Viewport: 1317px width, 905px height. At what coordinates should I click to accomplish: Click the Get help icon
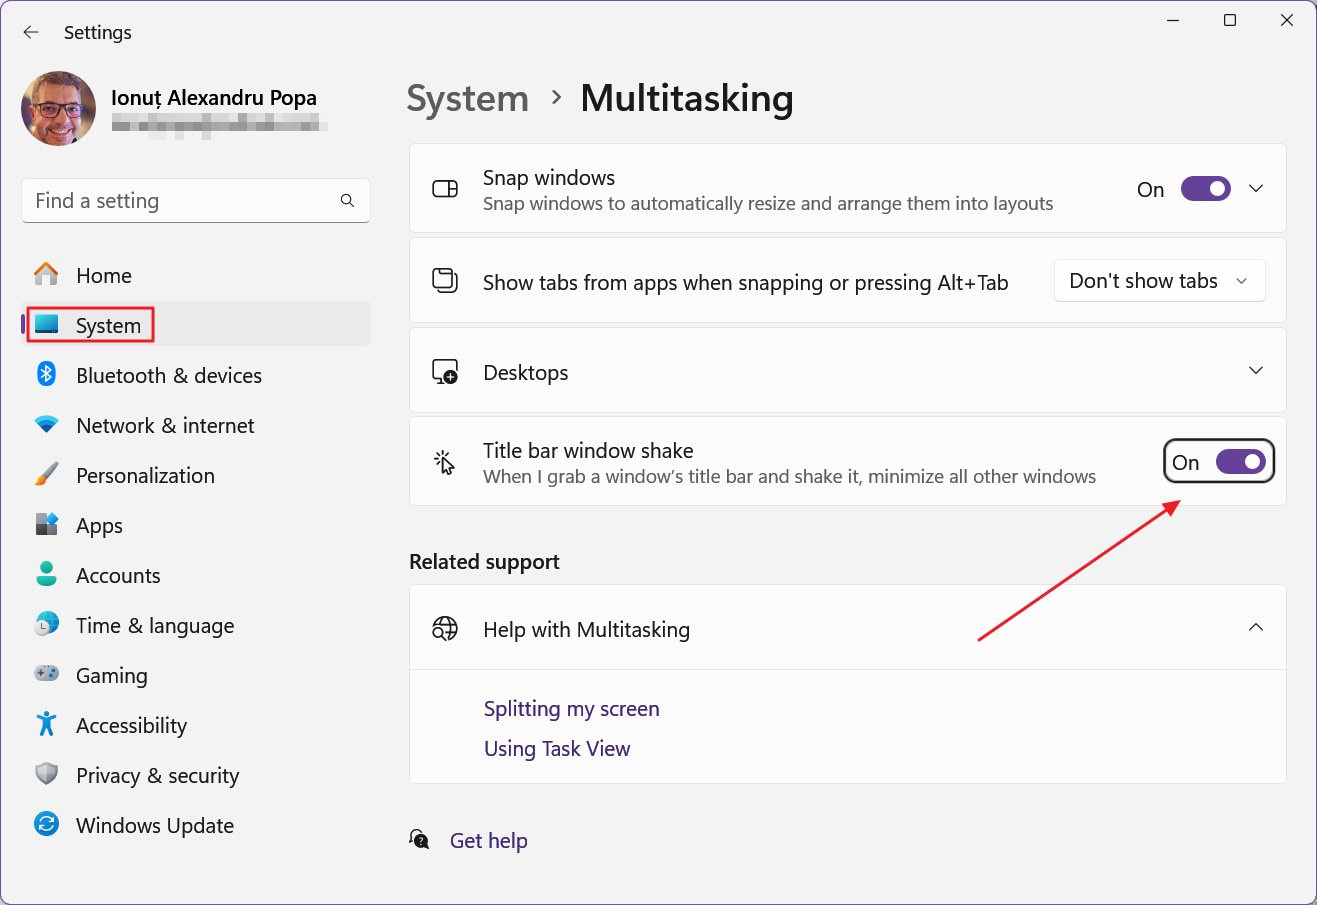(419, 839)
